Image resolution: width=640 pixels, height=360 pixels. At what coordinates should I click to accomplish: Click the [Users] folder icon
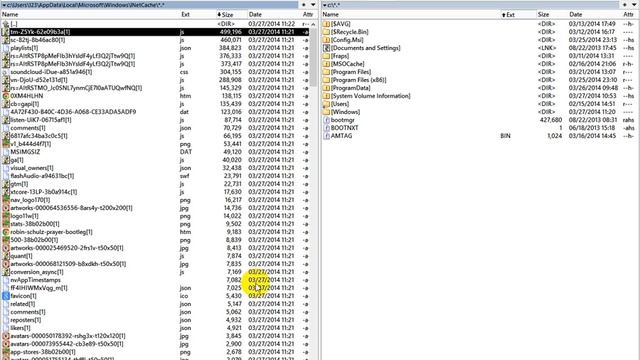tap(326, 104)
